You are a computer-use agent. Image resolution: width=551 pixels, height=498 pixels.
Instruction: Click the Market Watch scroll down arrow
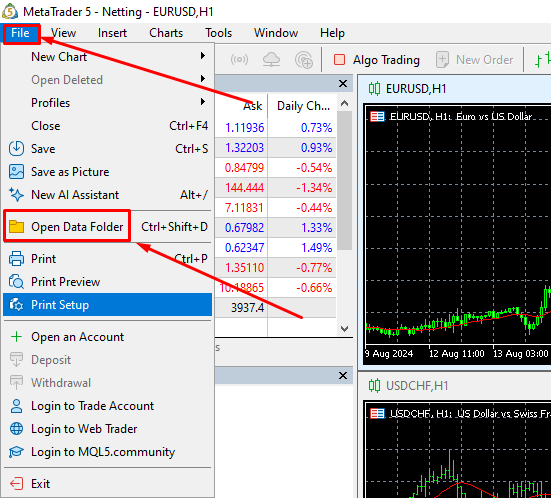pos(345,329)
